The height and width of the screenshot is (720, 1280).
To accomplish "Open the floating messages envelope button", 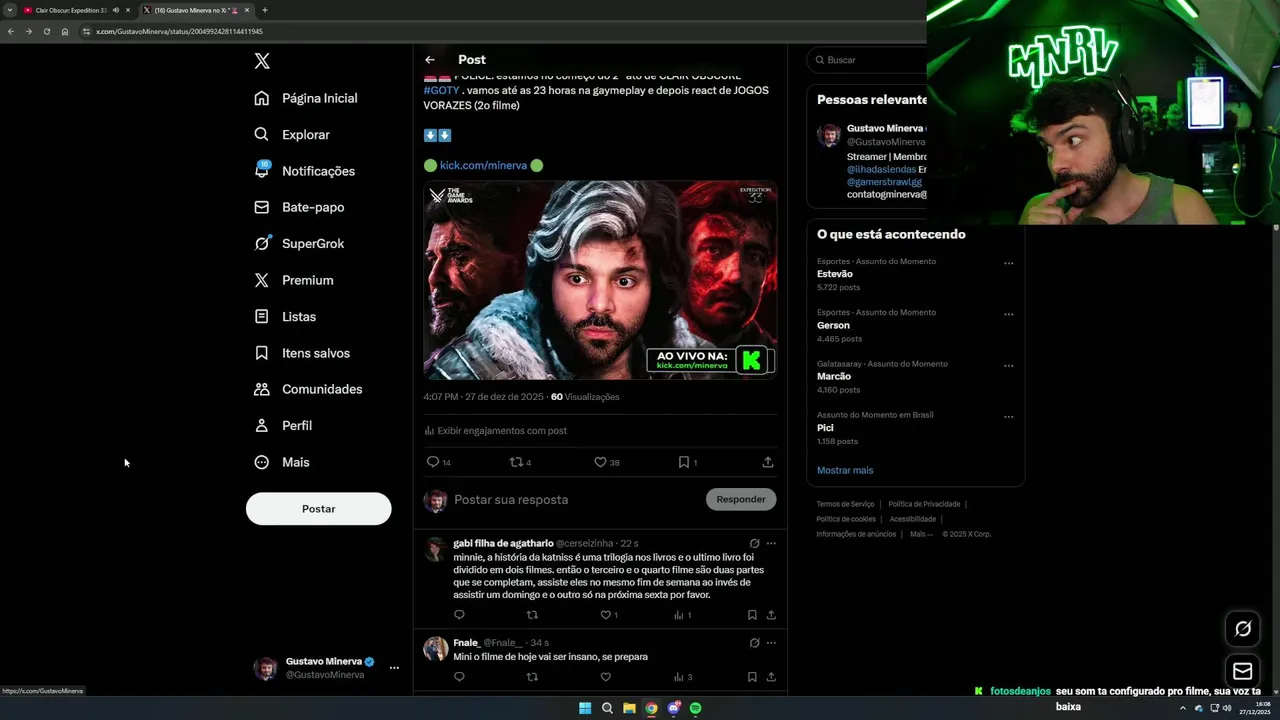I will tap(1243, 671).
